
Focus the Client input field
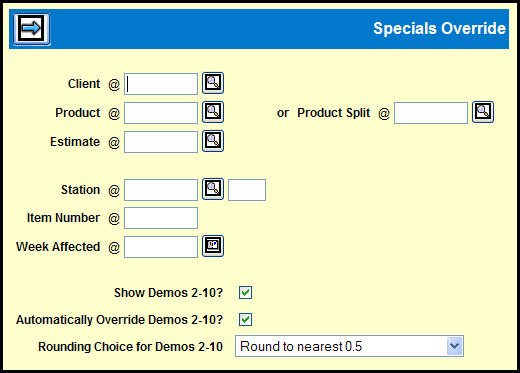pyautogui.click(x=161, y=84)
